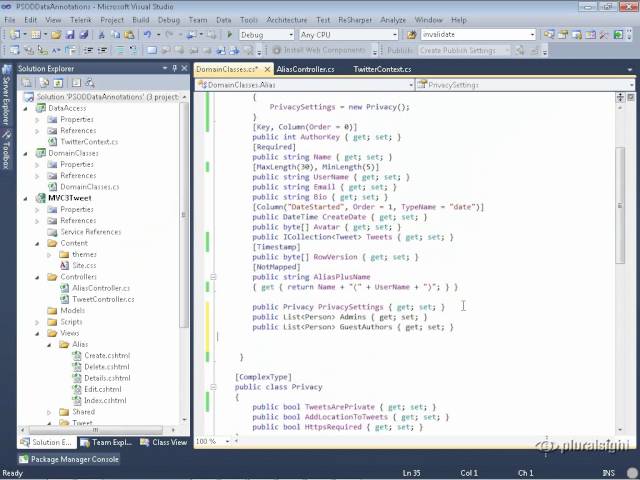Image resolution: width=640 pixels, height=480 pixels.
Task: Select Create.cshtml in the Alias folder
Action: [107, 356]
